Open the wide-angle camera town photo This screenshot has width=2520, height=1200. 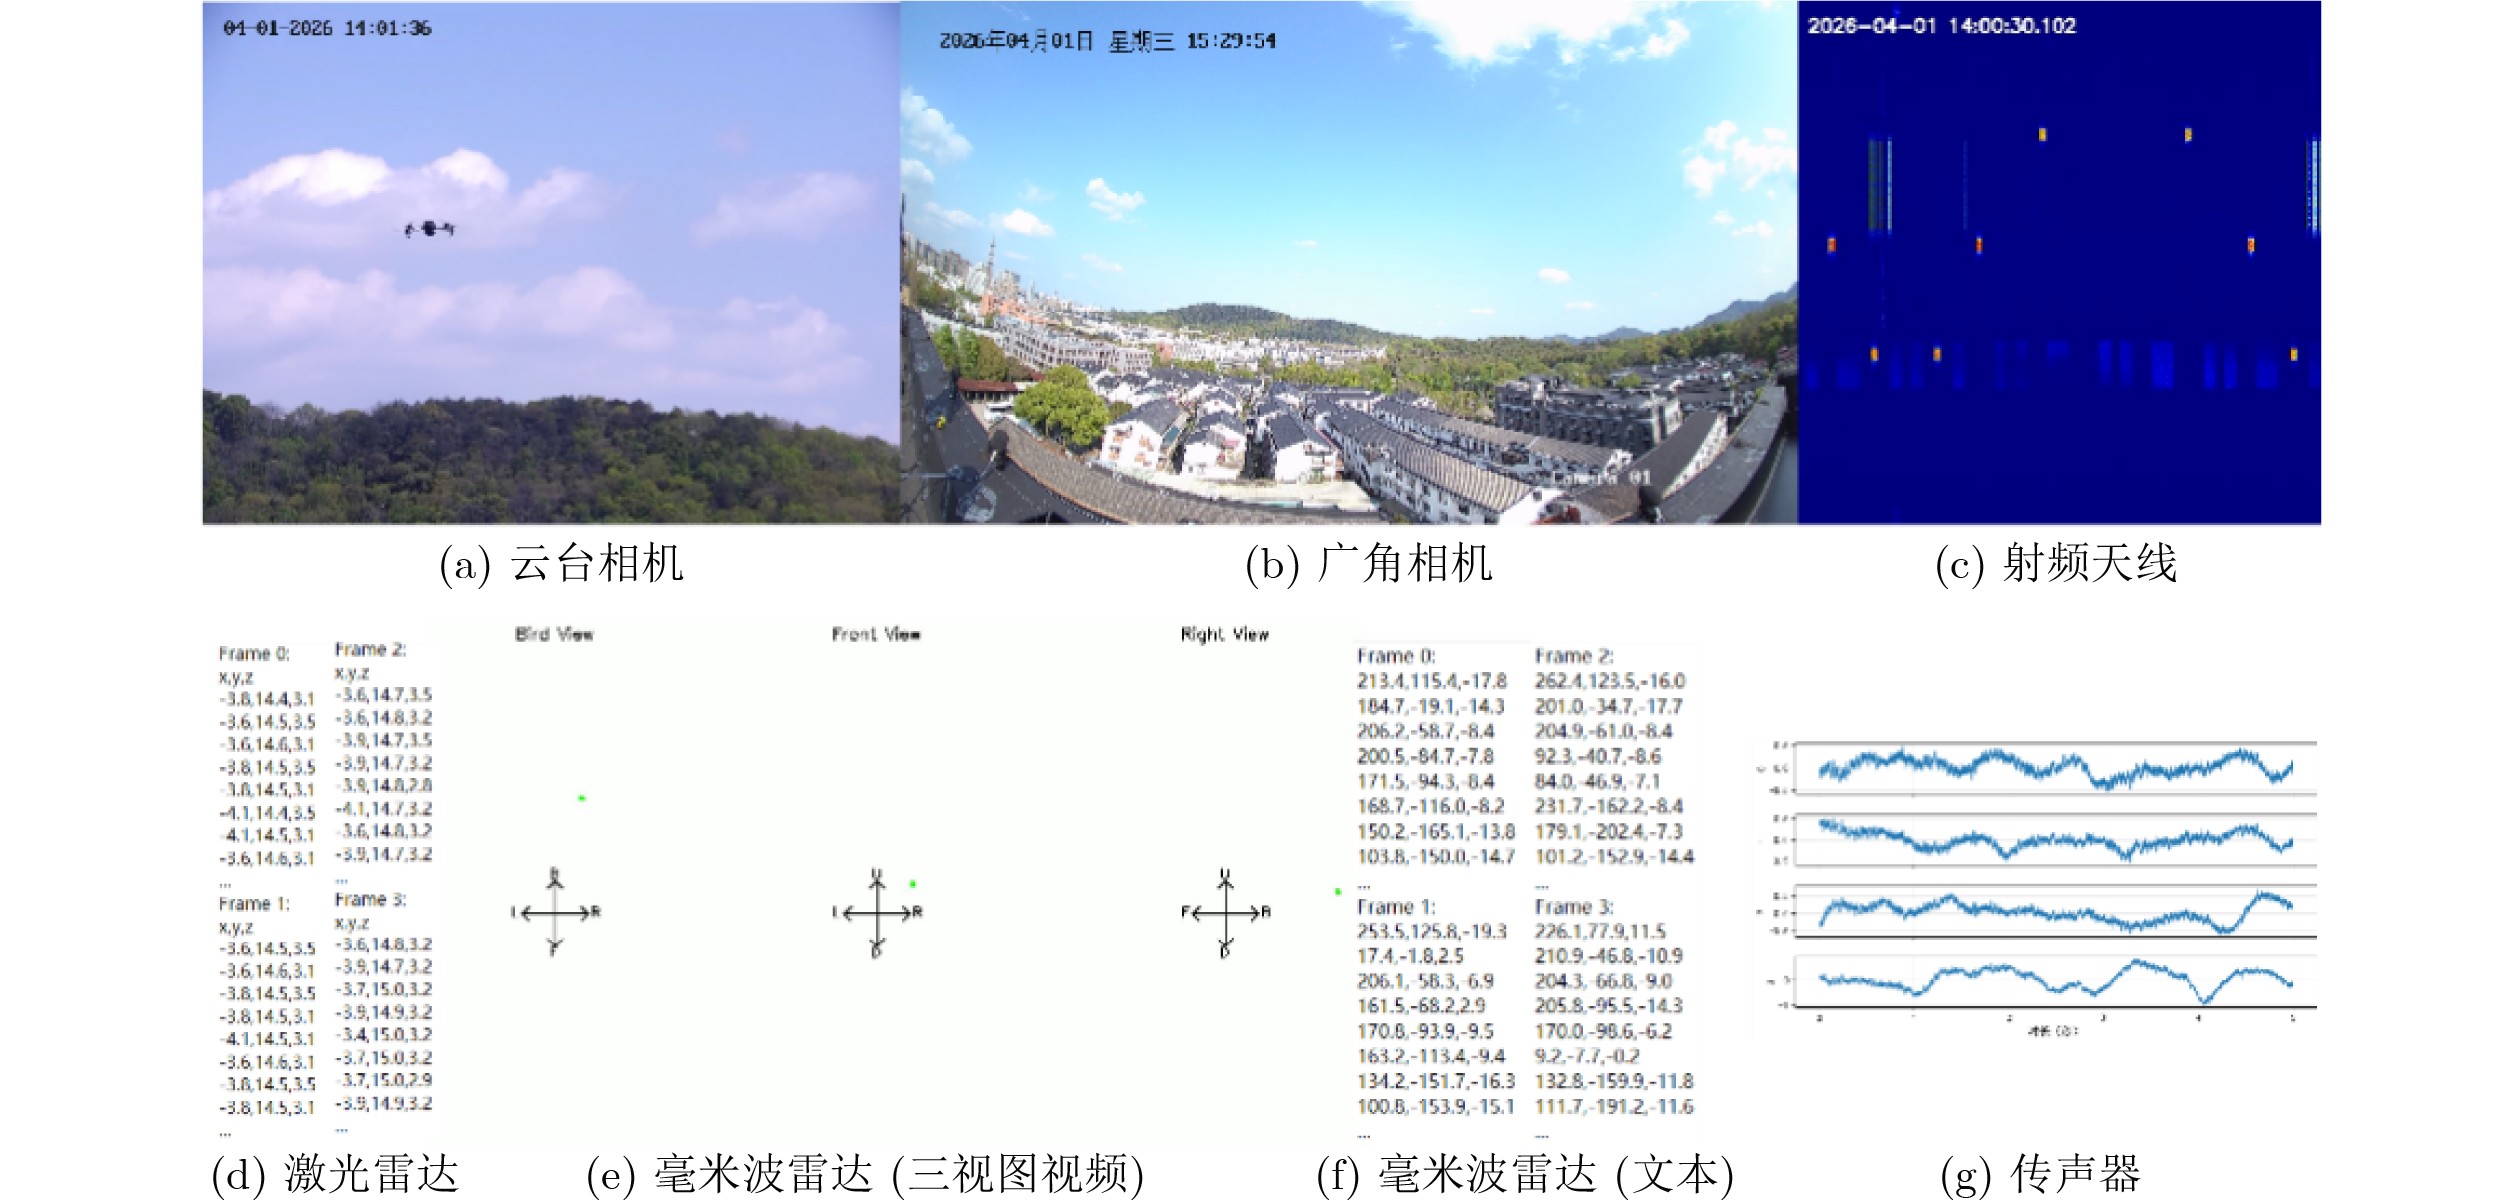(1348, 262)
